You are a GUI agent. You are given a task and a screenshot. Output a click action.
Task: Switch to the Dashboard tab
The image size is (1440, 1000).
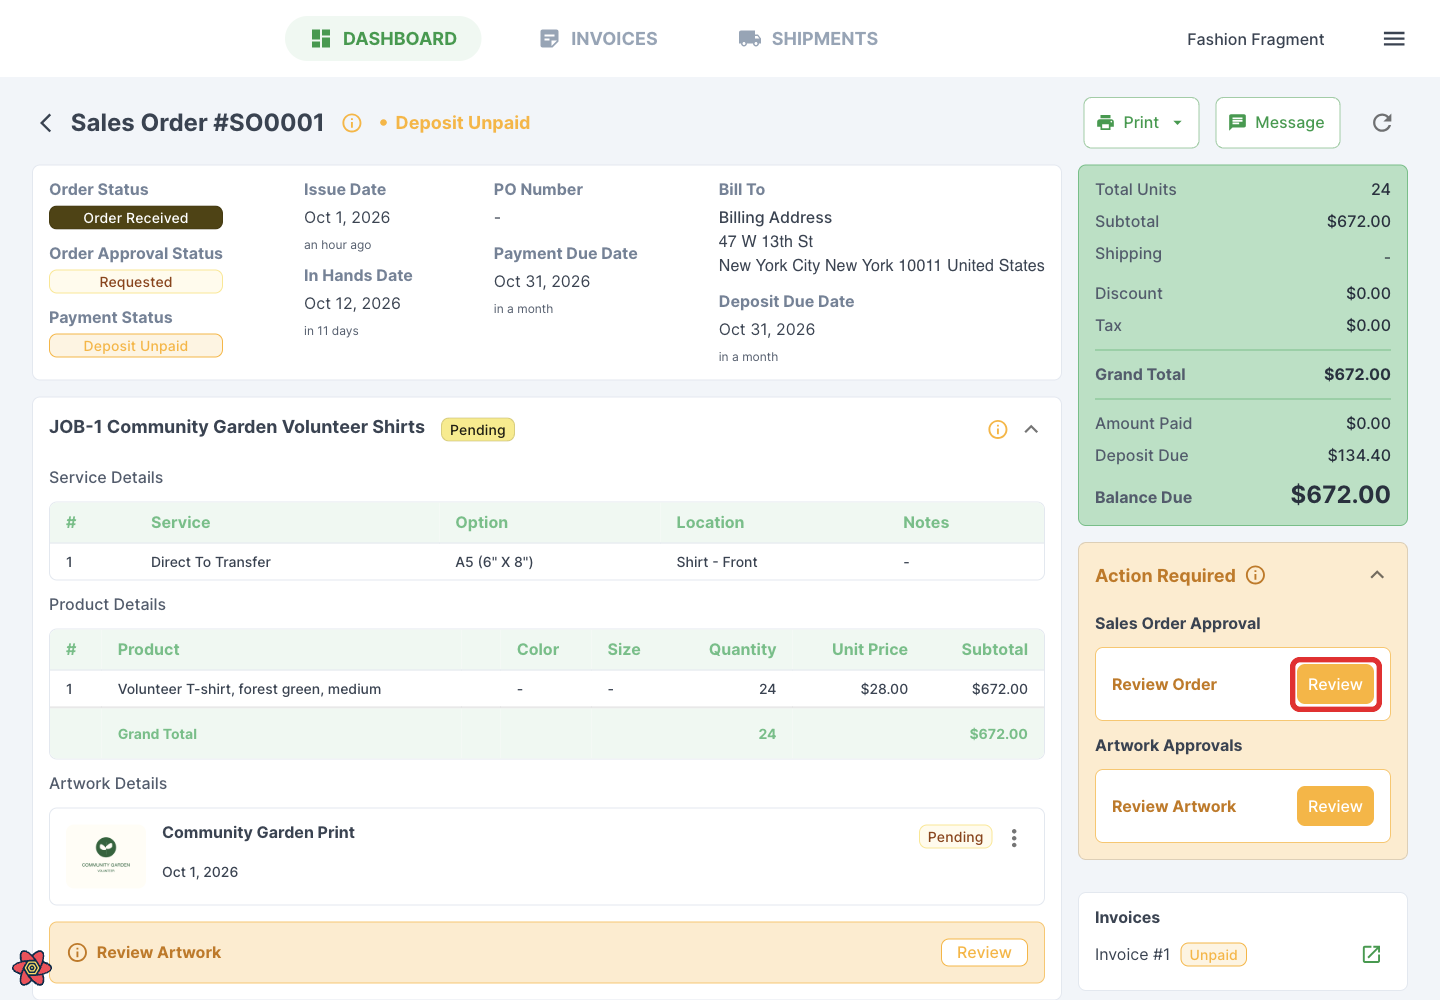383,39
